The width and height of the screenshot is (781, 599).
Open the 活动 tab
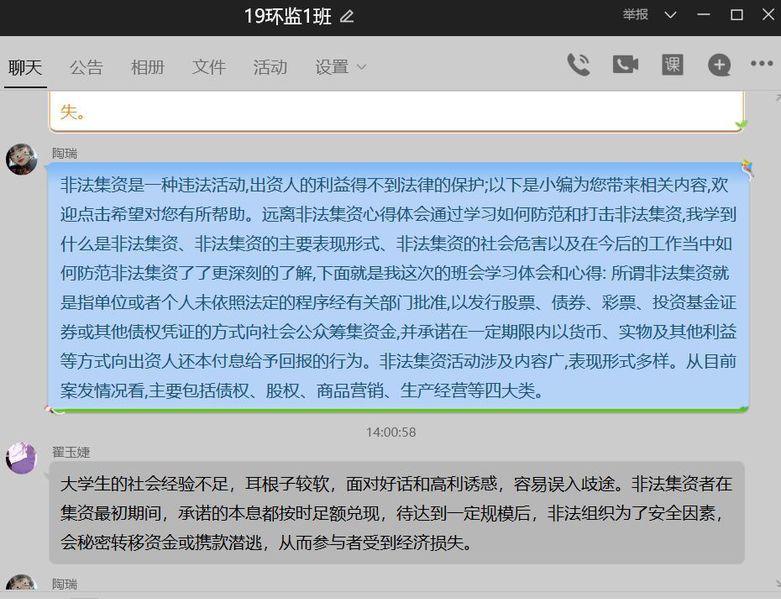[270, 67]
